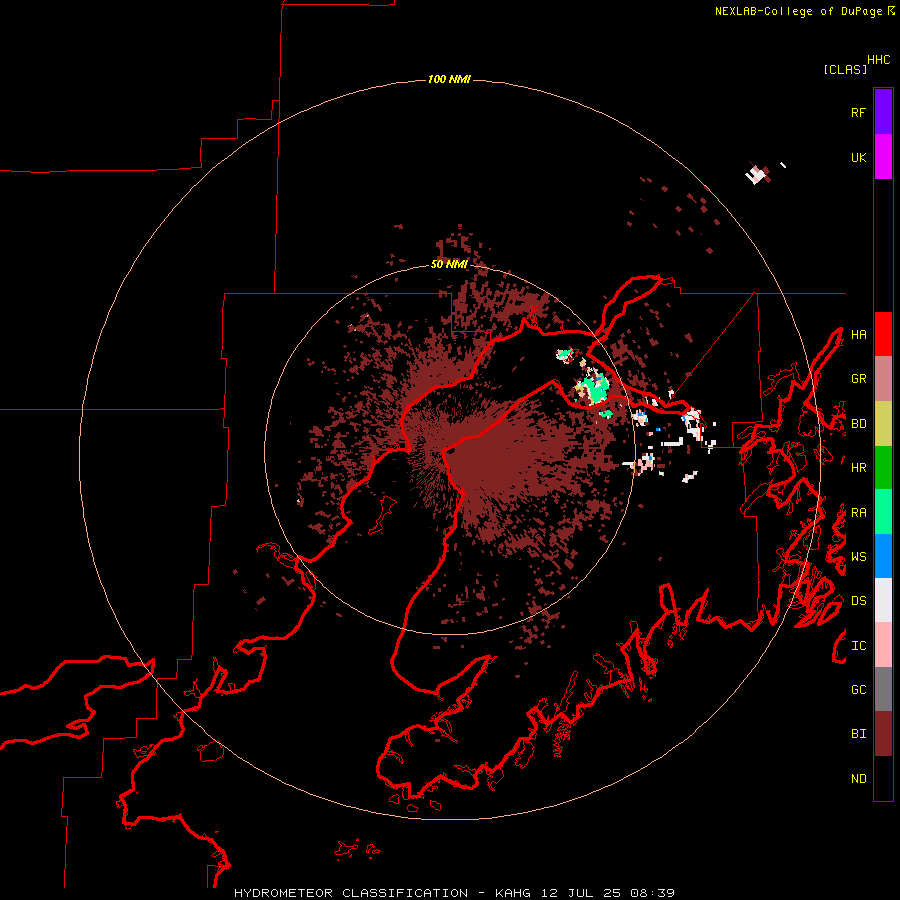
Task: Select the IC light pink legend swatch
Action: coord(883,645)
